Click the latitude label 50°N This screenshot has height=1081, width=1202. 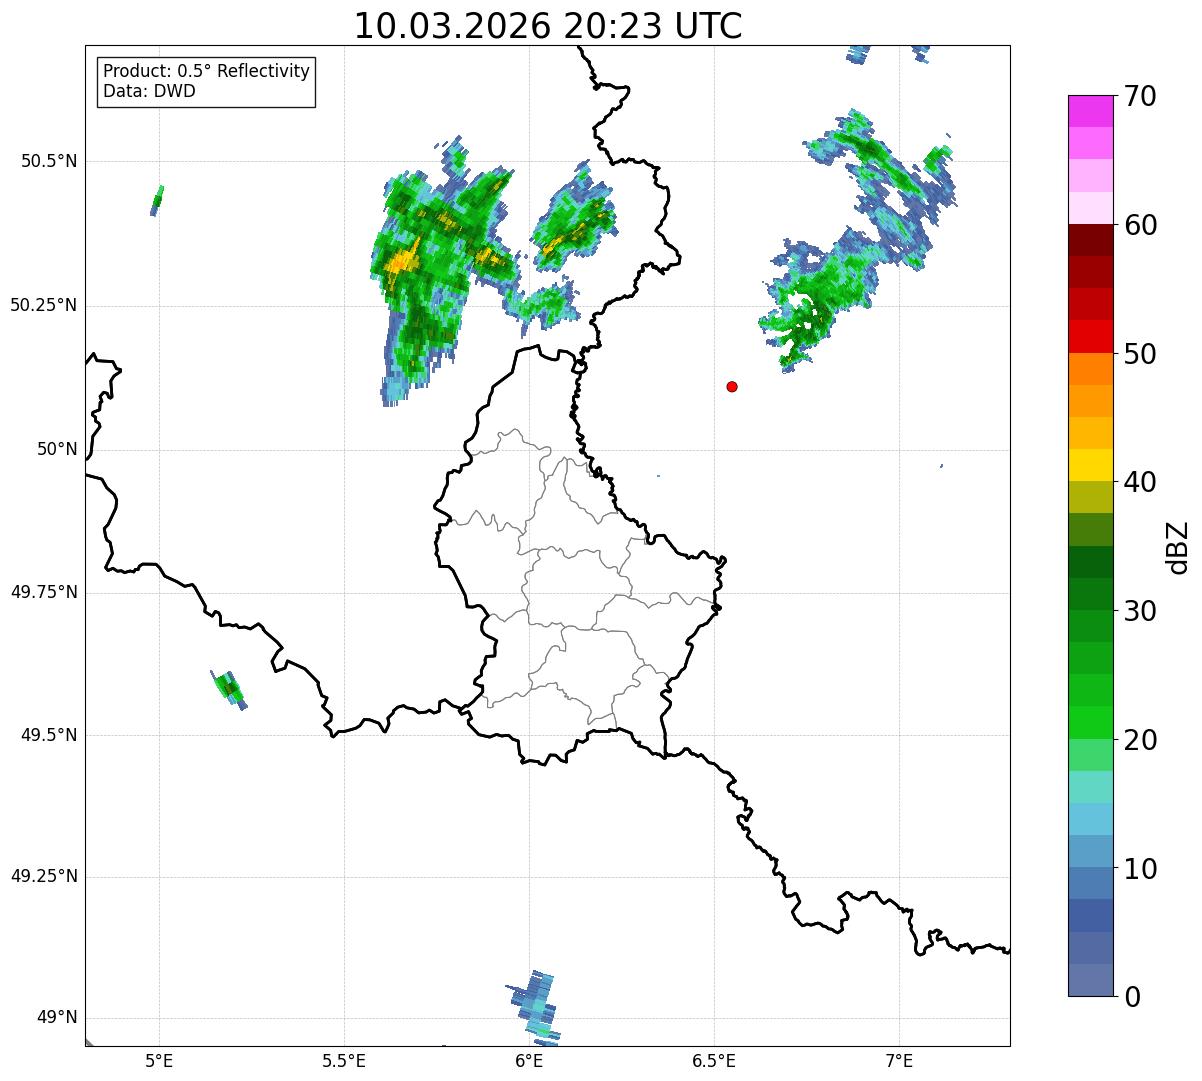point(57,449)
